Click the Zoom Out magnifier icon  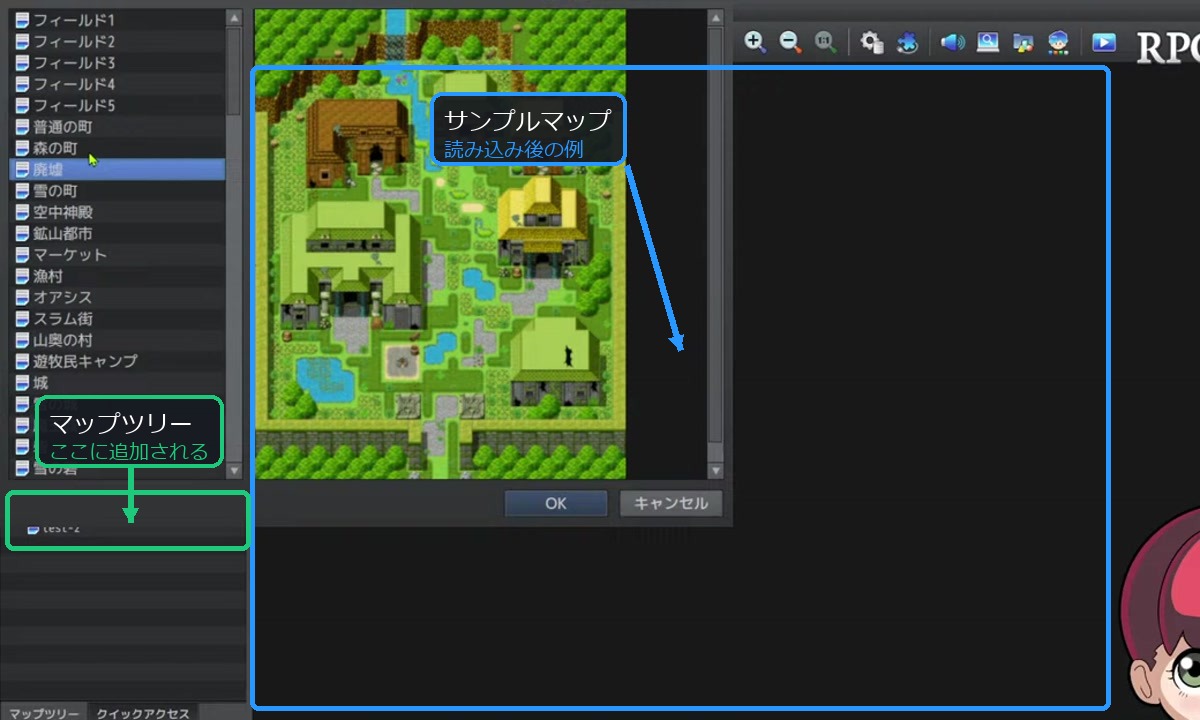790,42
